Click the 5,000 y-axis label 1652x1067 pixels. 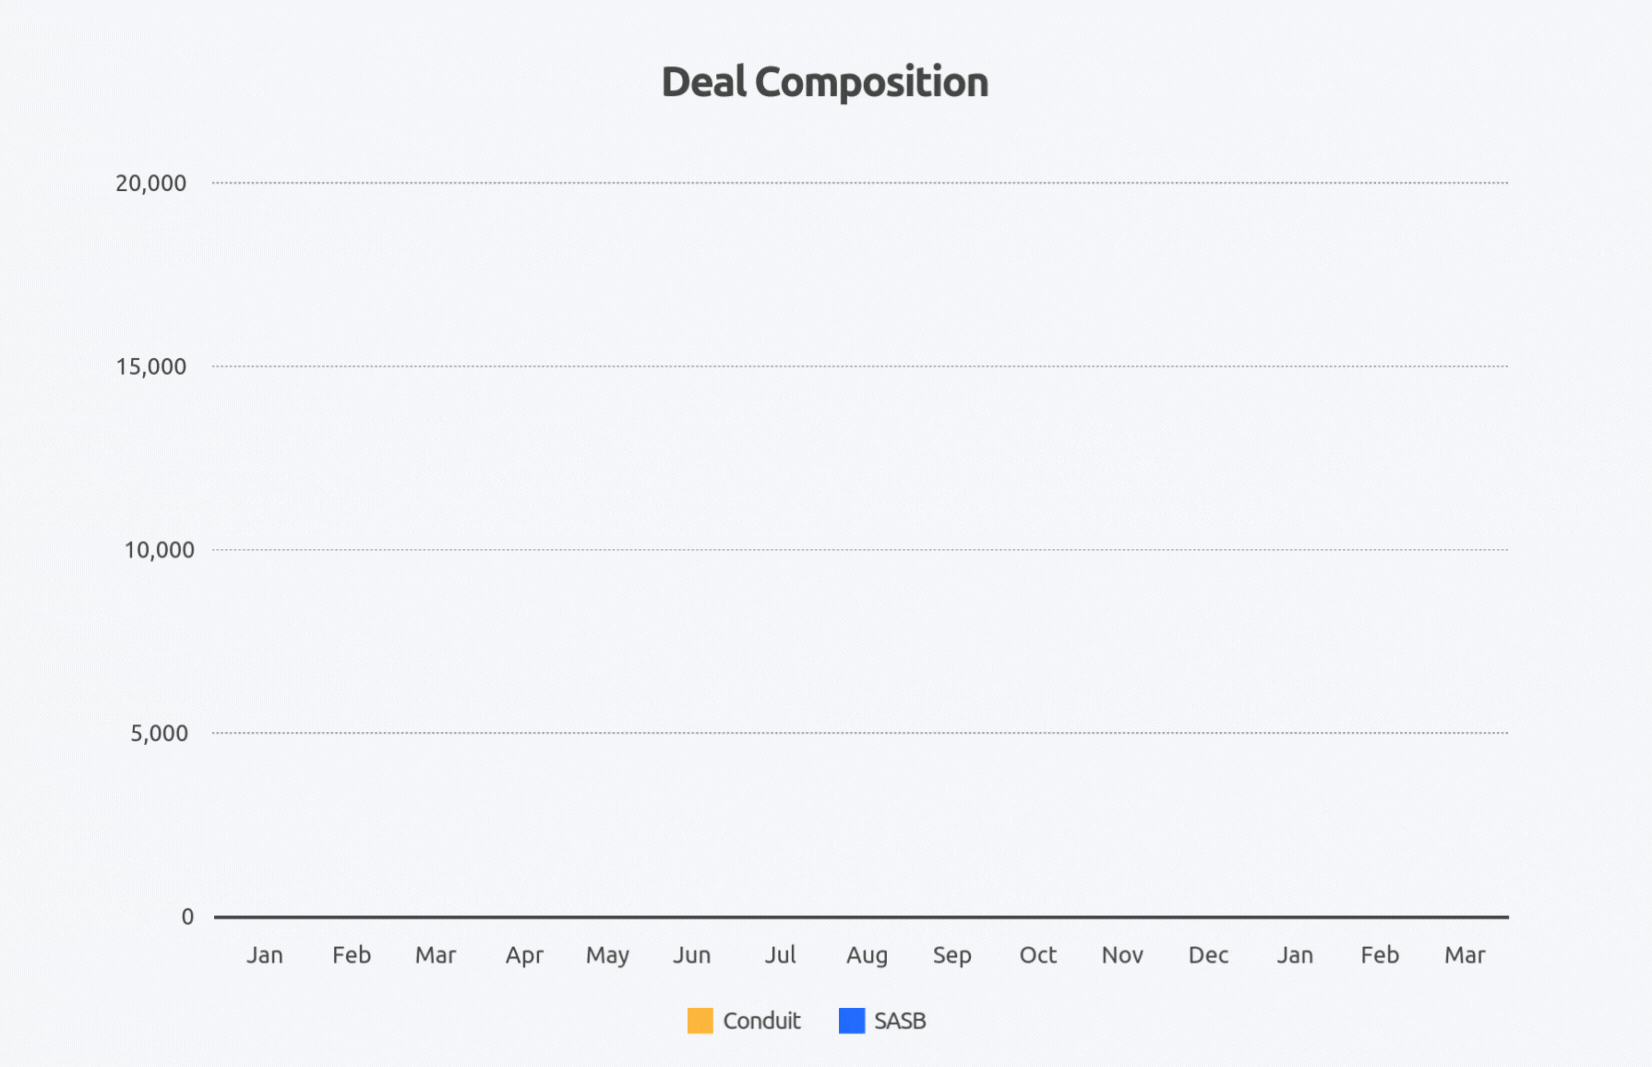click(159, 733)
